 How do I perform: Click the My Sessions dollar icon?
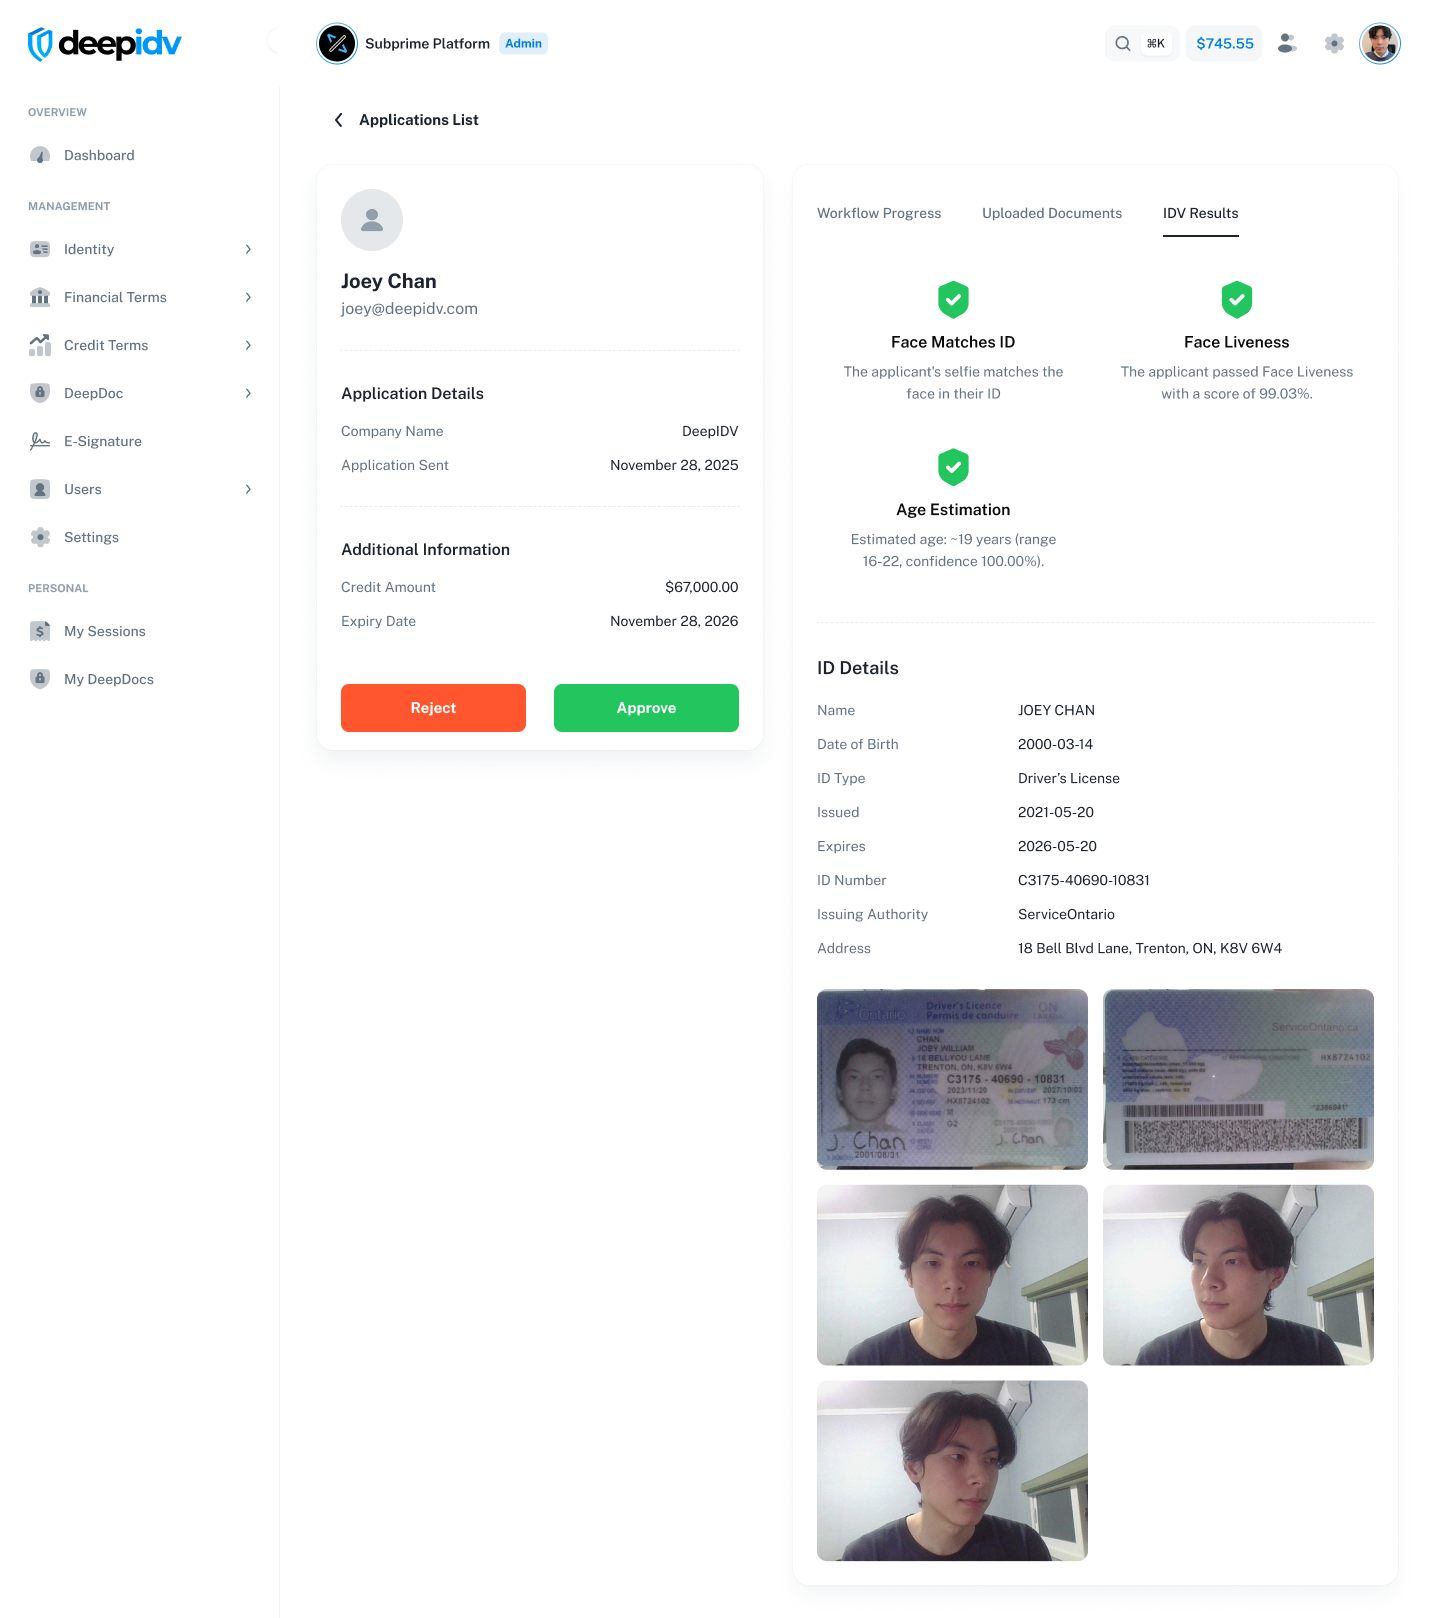40,631
